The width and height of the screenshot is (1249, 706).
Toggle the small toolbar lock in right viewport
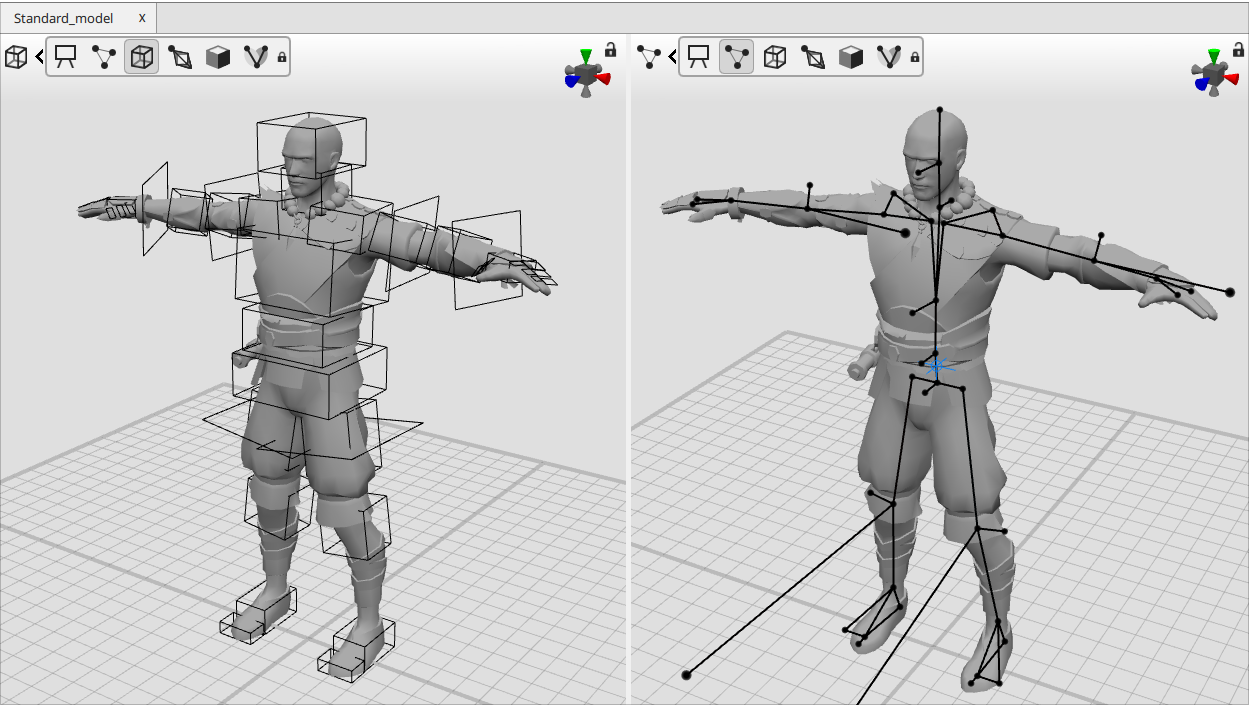click(915, 58)
